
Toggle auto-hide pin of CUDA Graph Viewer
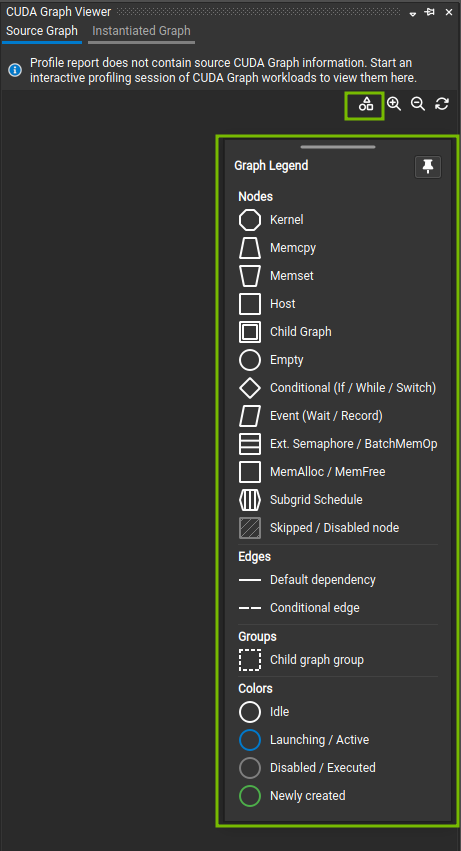[x=430, y=12]
